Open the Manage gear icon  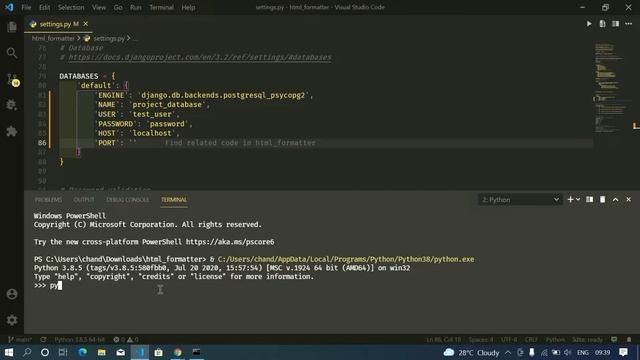[x=12, y=320]
